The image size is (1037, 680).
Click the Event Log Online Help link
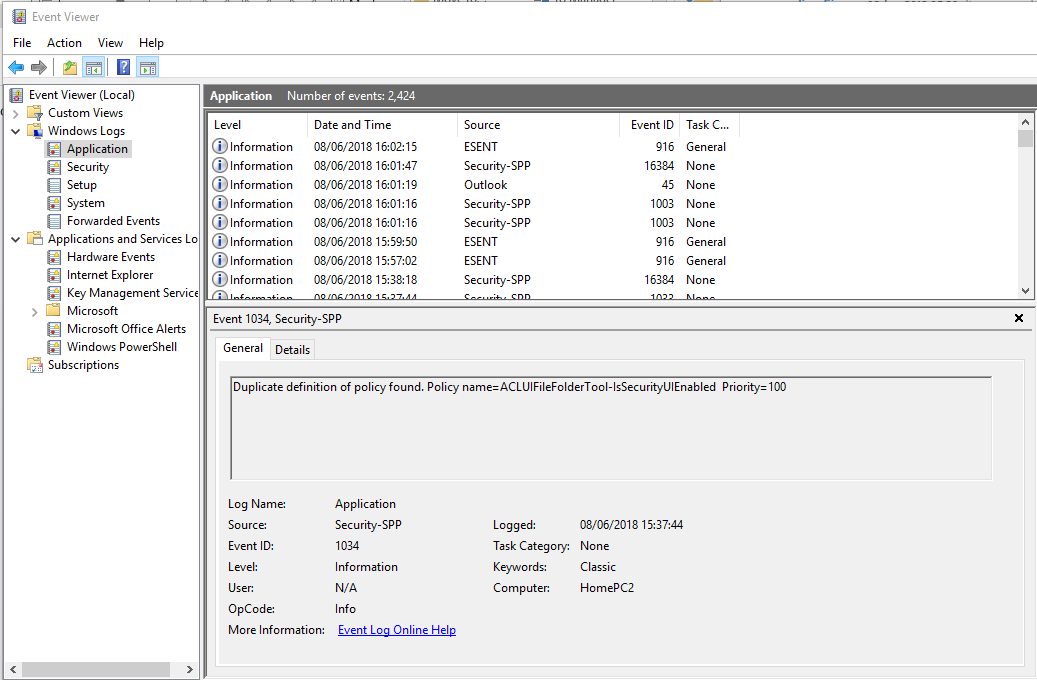396,629
